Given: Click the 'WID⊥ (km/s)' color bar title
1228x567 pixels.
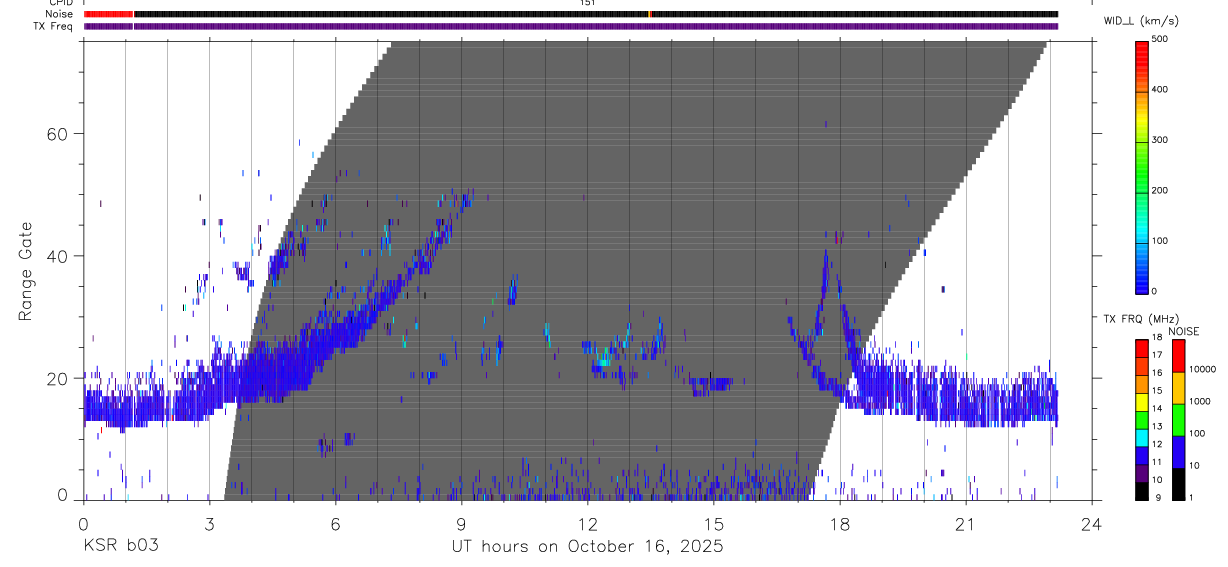Looking at the screenshot, I should point(1143,21).
